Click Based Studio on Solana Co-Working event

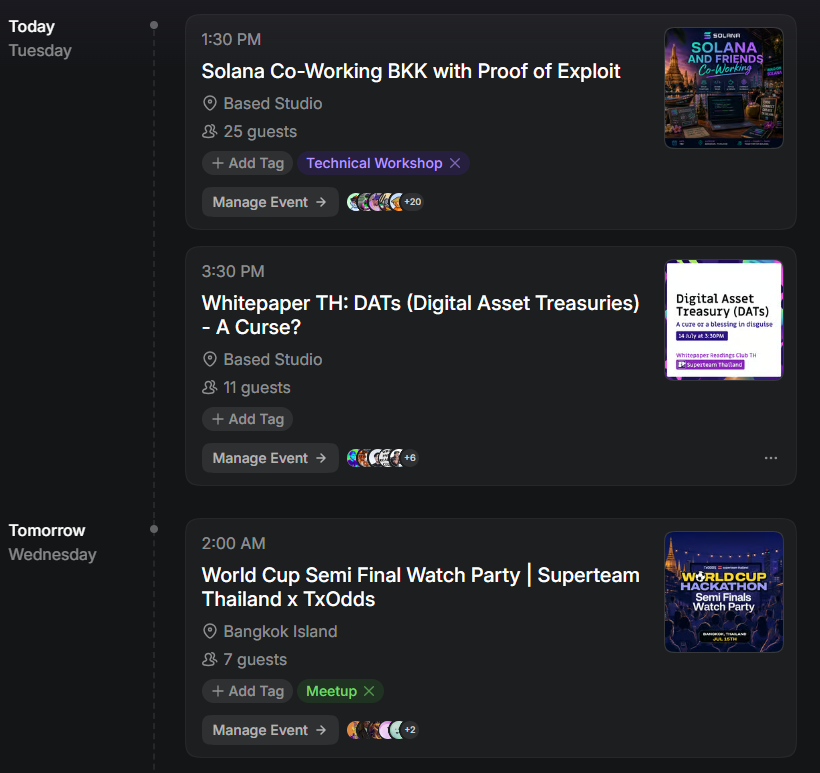(x=273, y=104)
